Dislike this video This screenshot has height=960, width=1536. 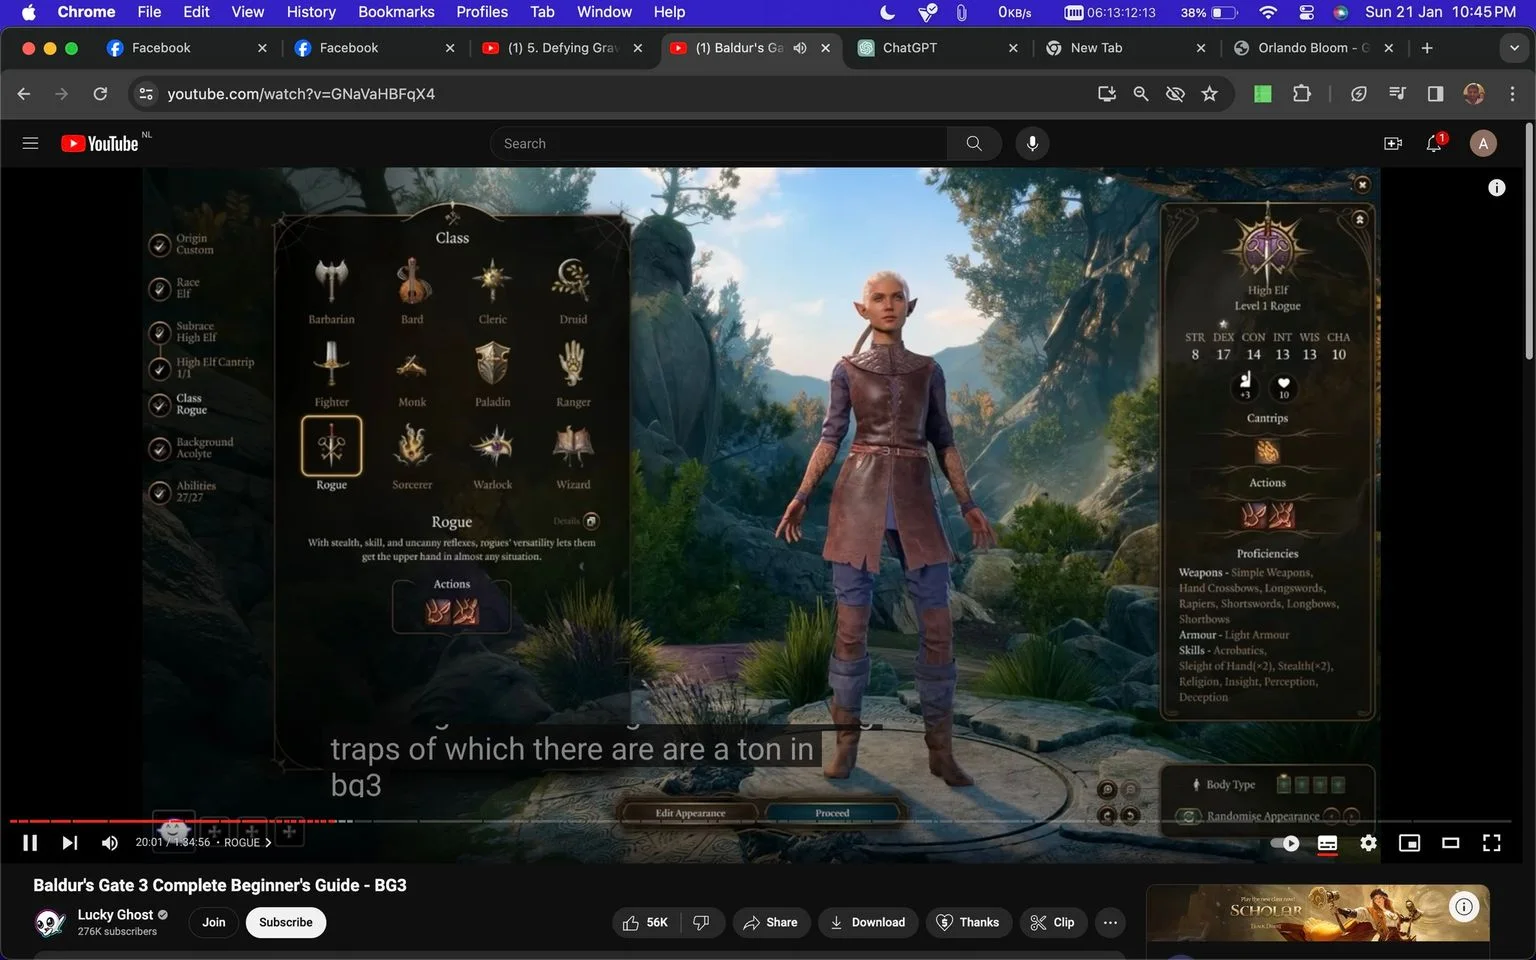point(701,922)
